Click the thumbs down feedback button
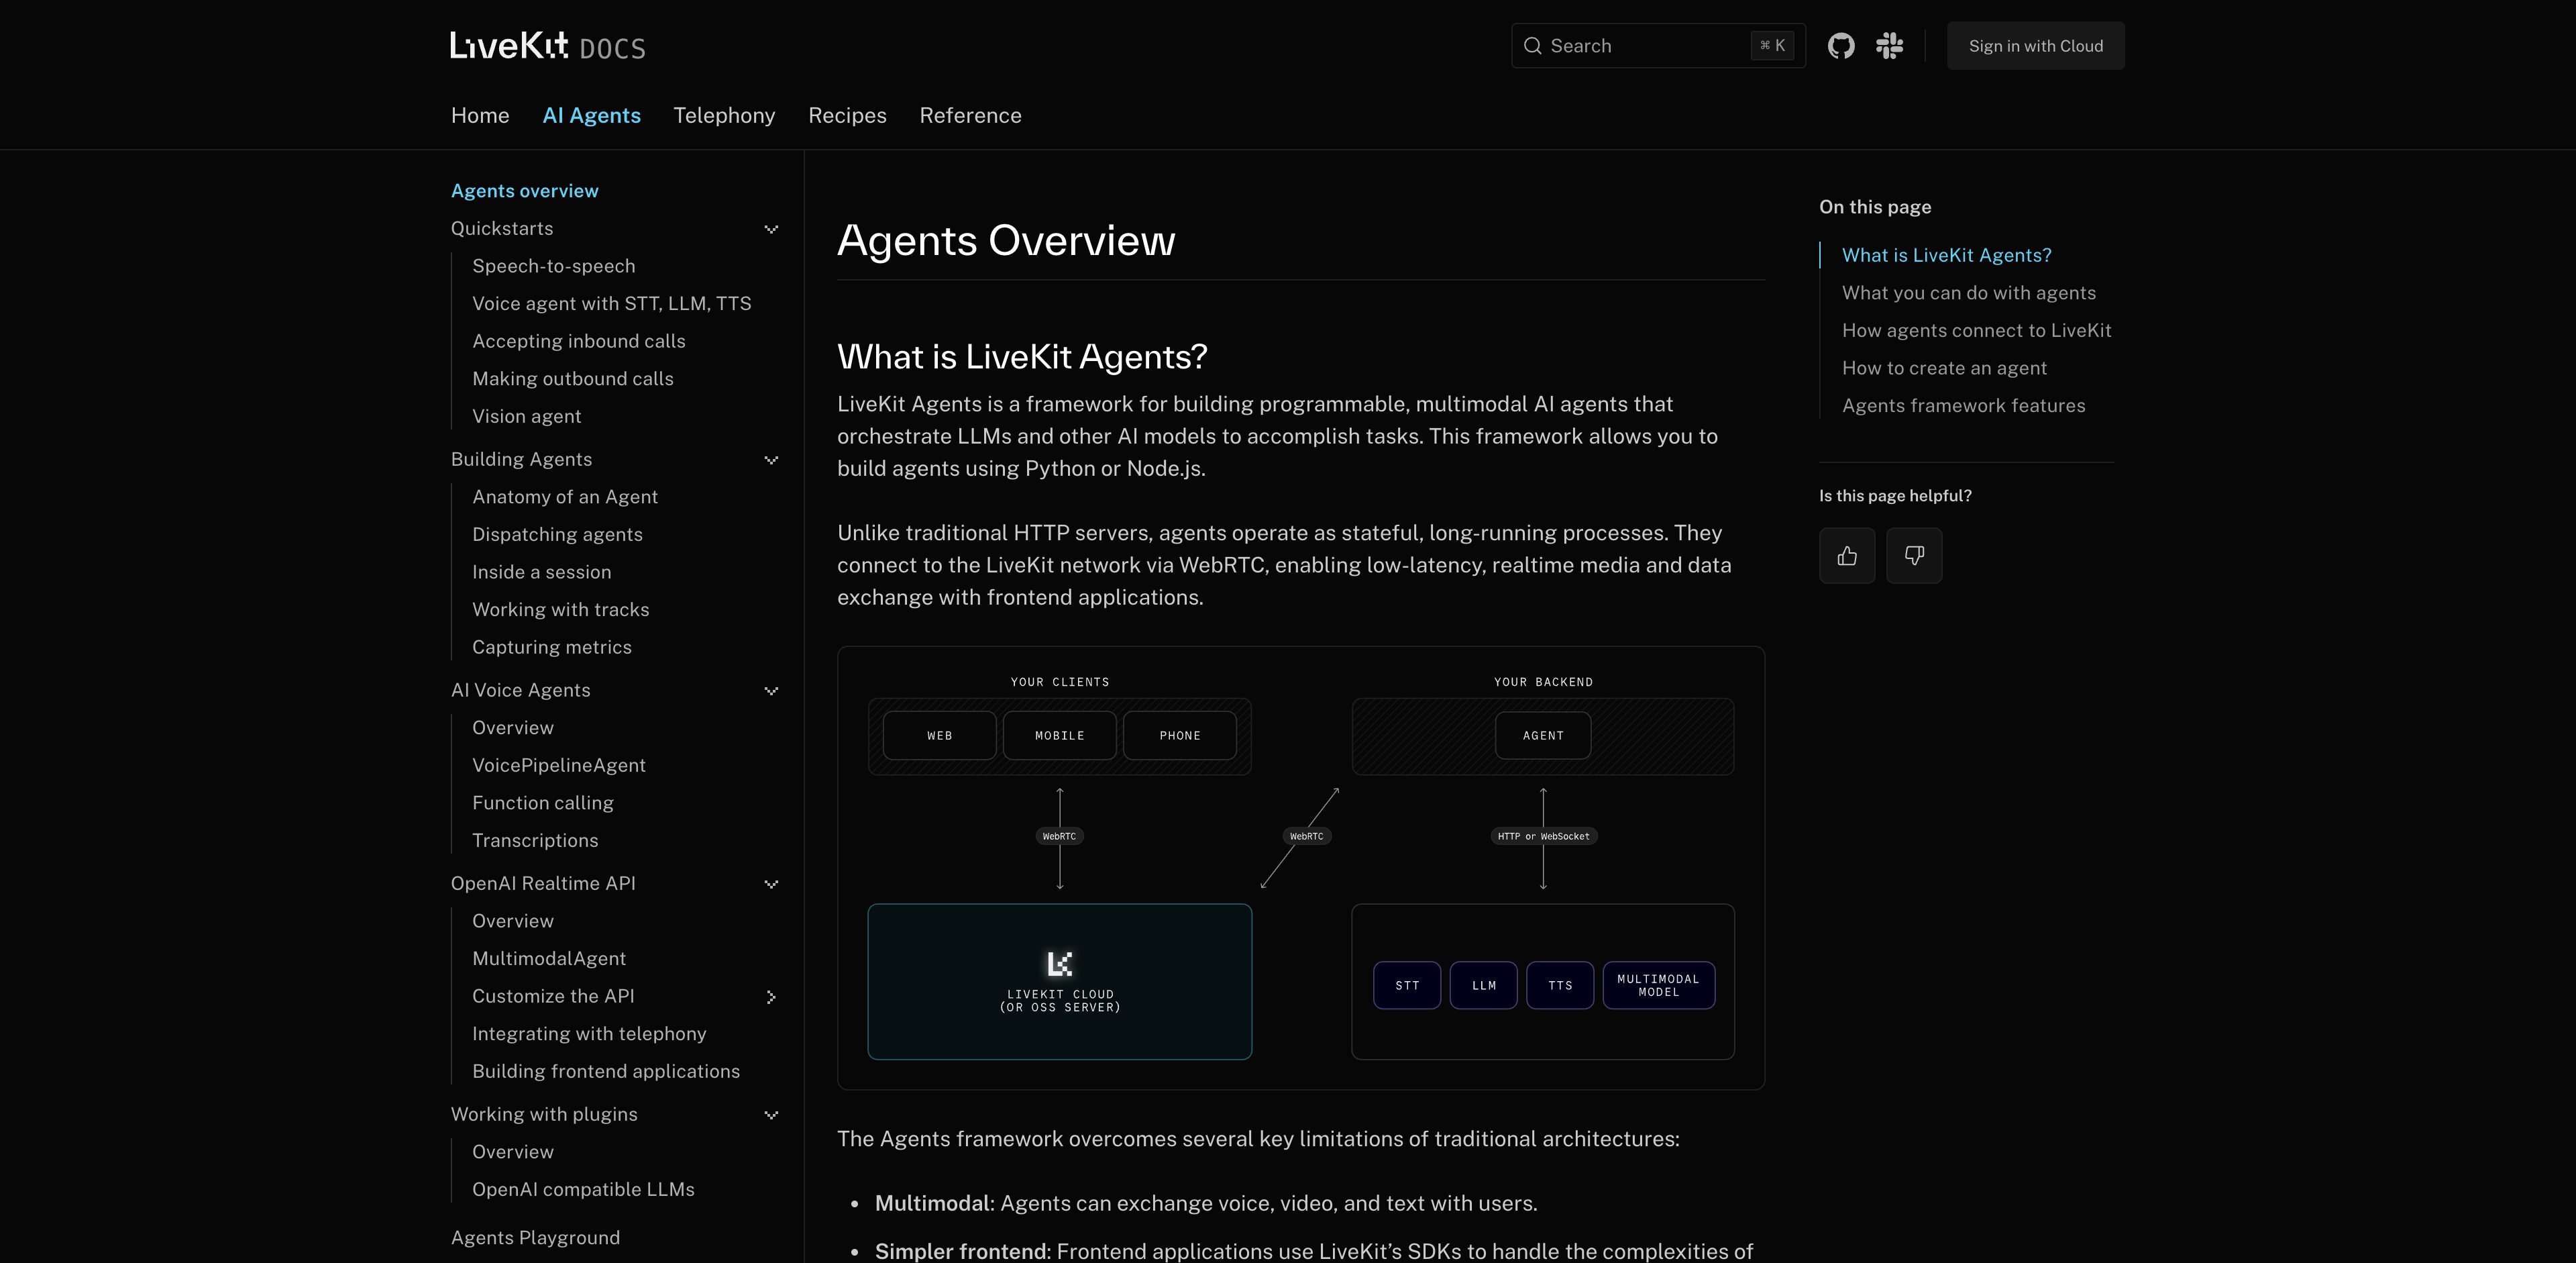This screenshot has width=2576, height=1263. click(x=1914, y=555)
